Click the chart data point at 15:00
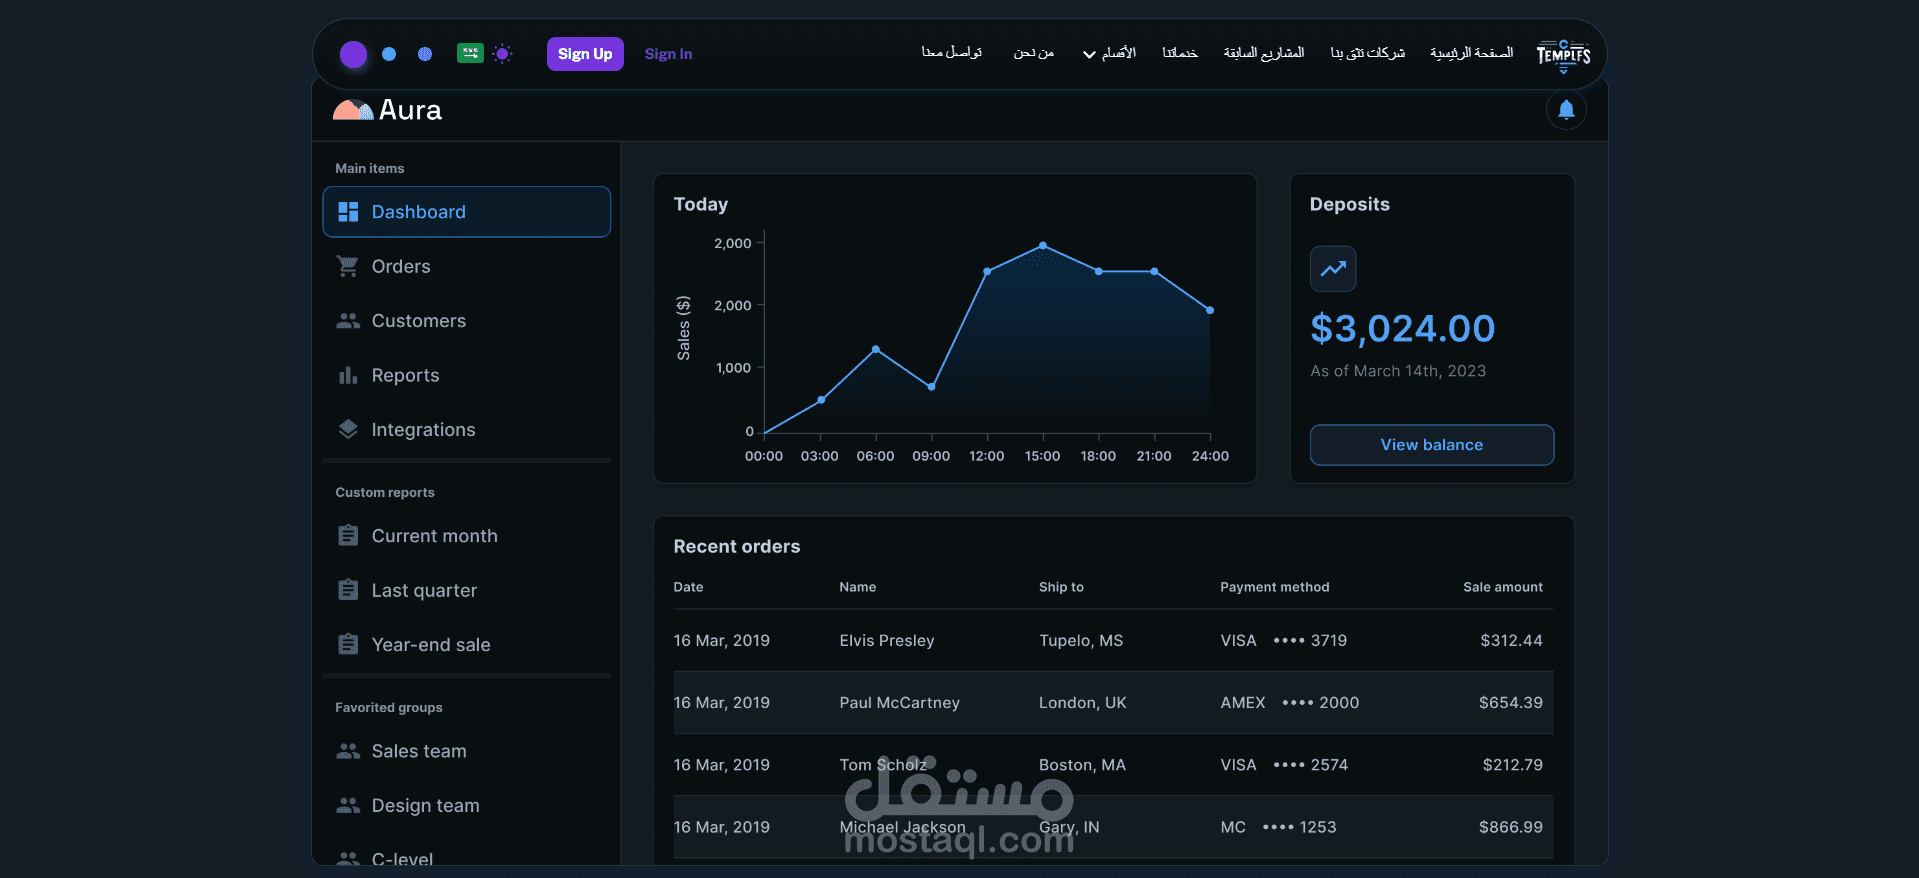The width and height of the screenshot is (1919, 878). (1043, 245)
